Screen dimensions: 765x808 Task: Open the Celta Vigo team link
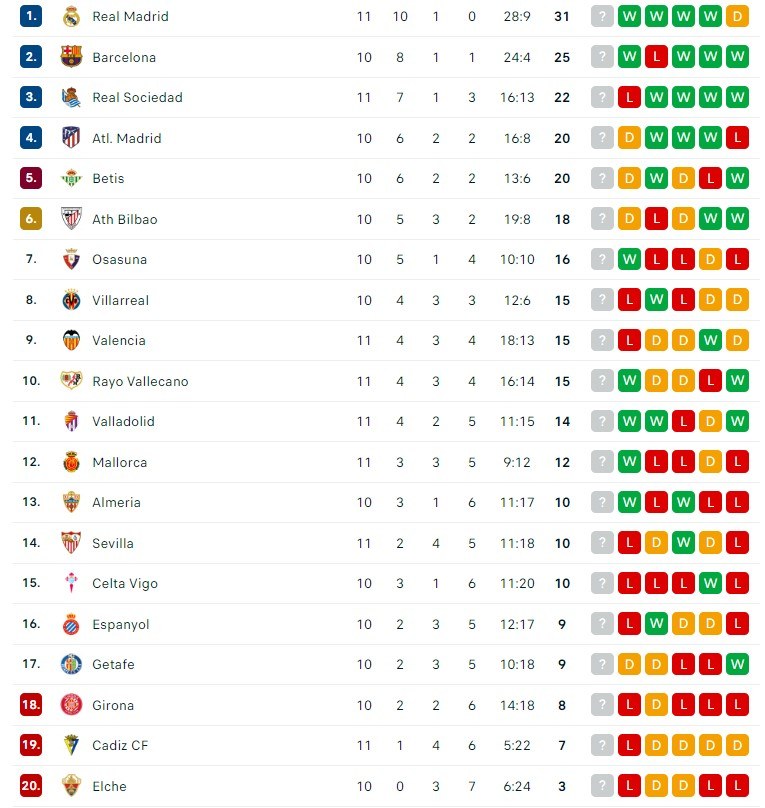tap(125, 583)
